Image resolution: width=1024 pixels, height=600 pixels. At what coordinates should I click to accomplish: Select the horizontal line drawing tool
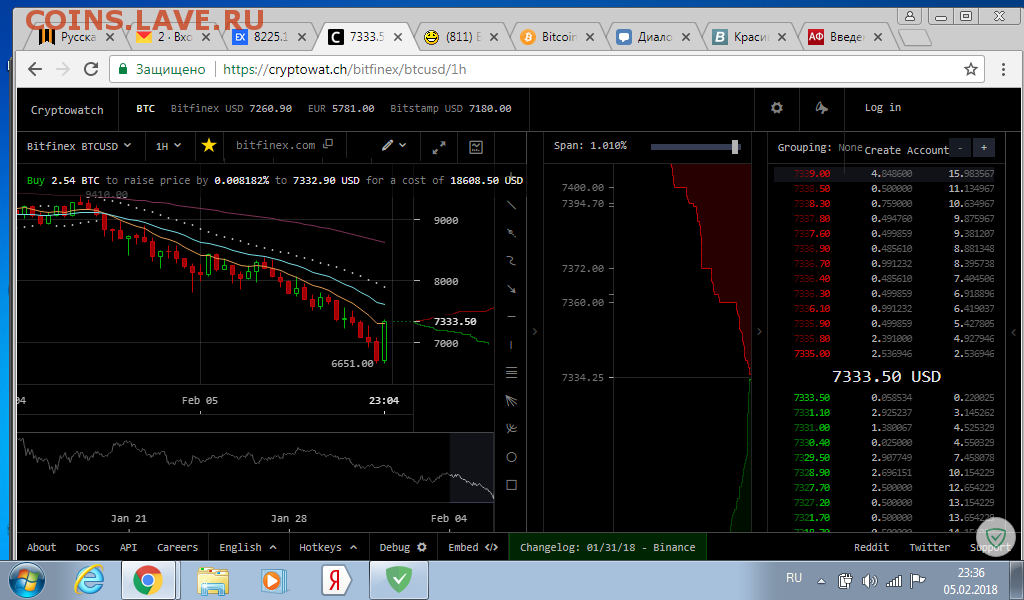pos(511,317)
